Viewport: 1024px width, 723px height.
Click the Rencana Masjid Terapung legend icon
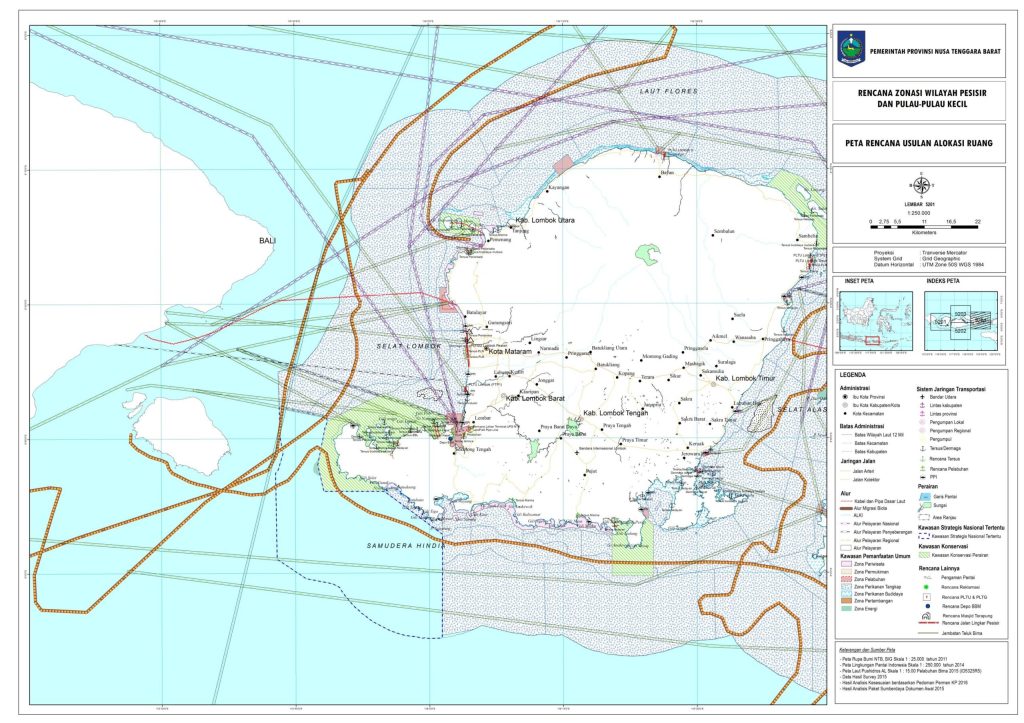pyautogui.click(x=925, y=617)
